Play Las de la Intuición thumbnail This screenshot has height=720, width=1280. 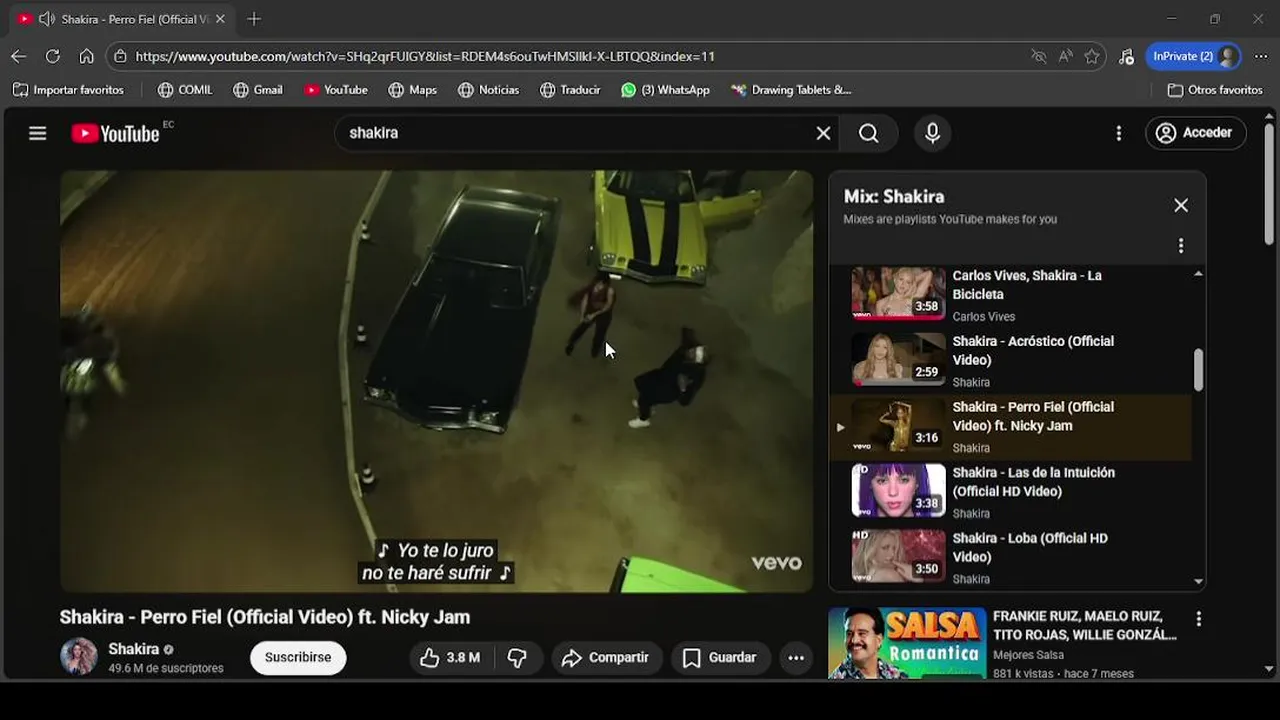[898, 490]
